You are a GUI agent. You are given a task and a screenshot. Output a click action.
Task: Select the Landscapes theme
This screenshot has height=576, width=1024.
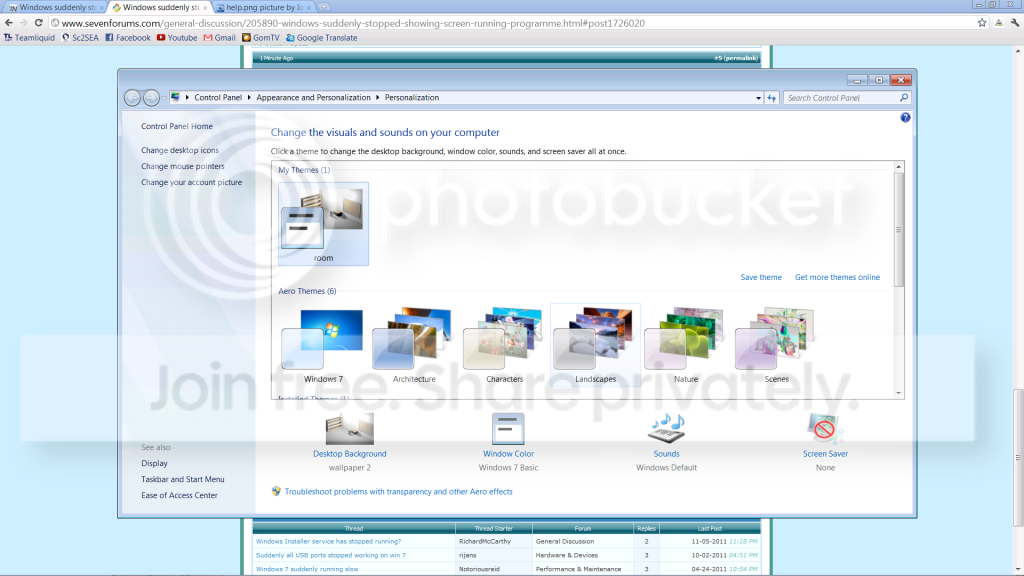pos(595,345)
